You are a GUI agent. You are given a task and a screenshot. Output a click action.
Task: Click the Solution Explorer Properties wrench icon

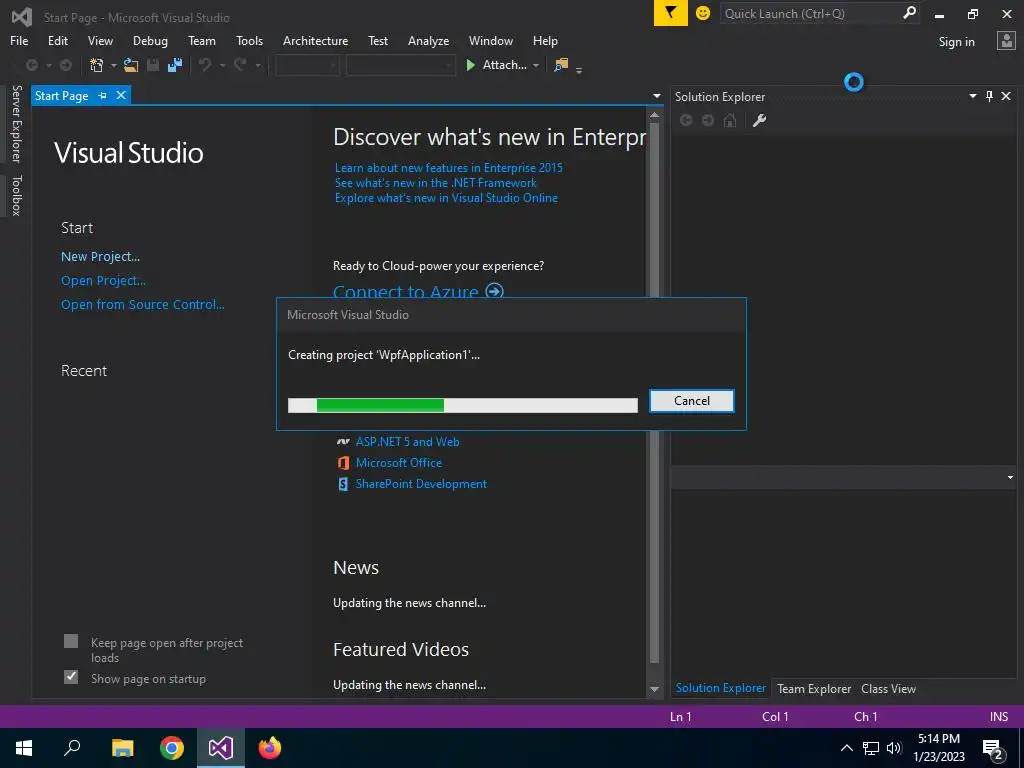click(759, 120)
